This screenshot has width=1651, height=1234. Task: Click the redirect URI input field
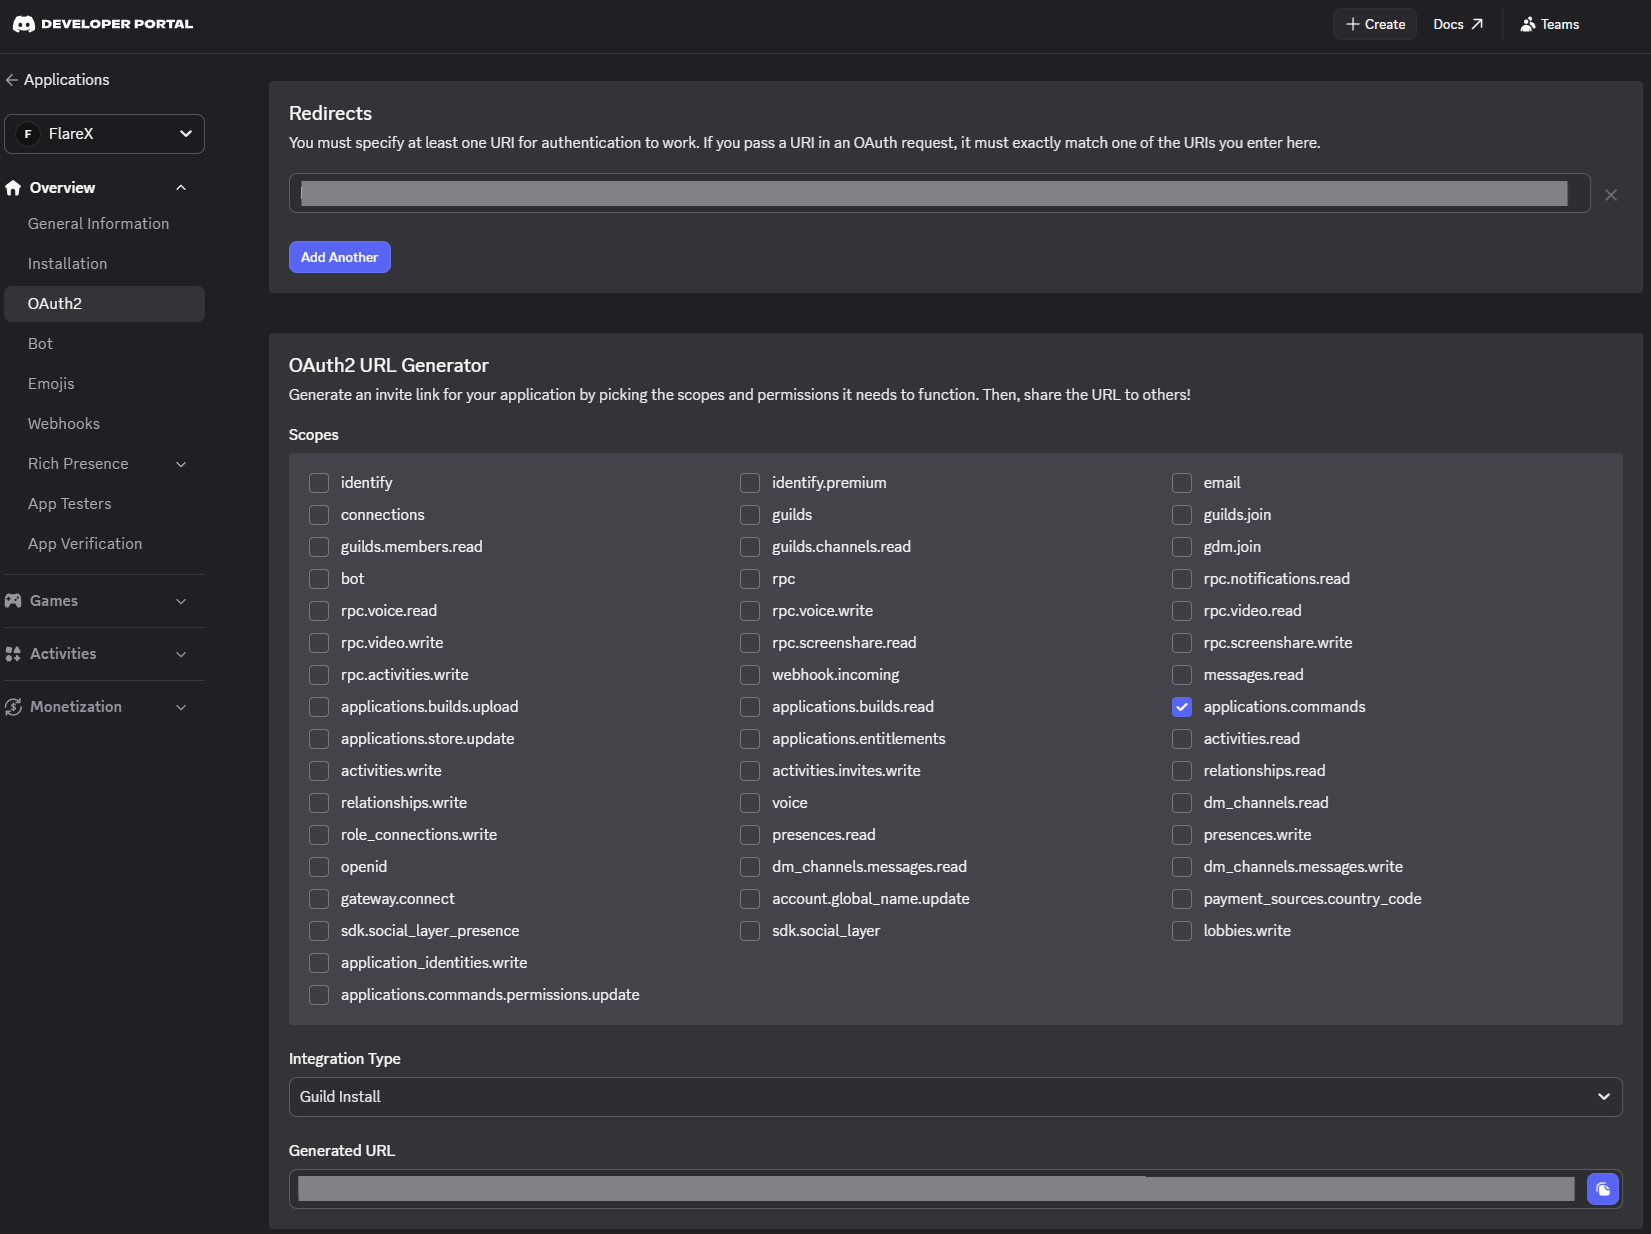[939, 193]
